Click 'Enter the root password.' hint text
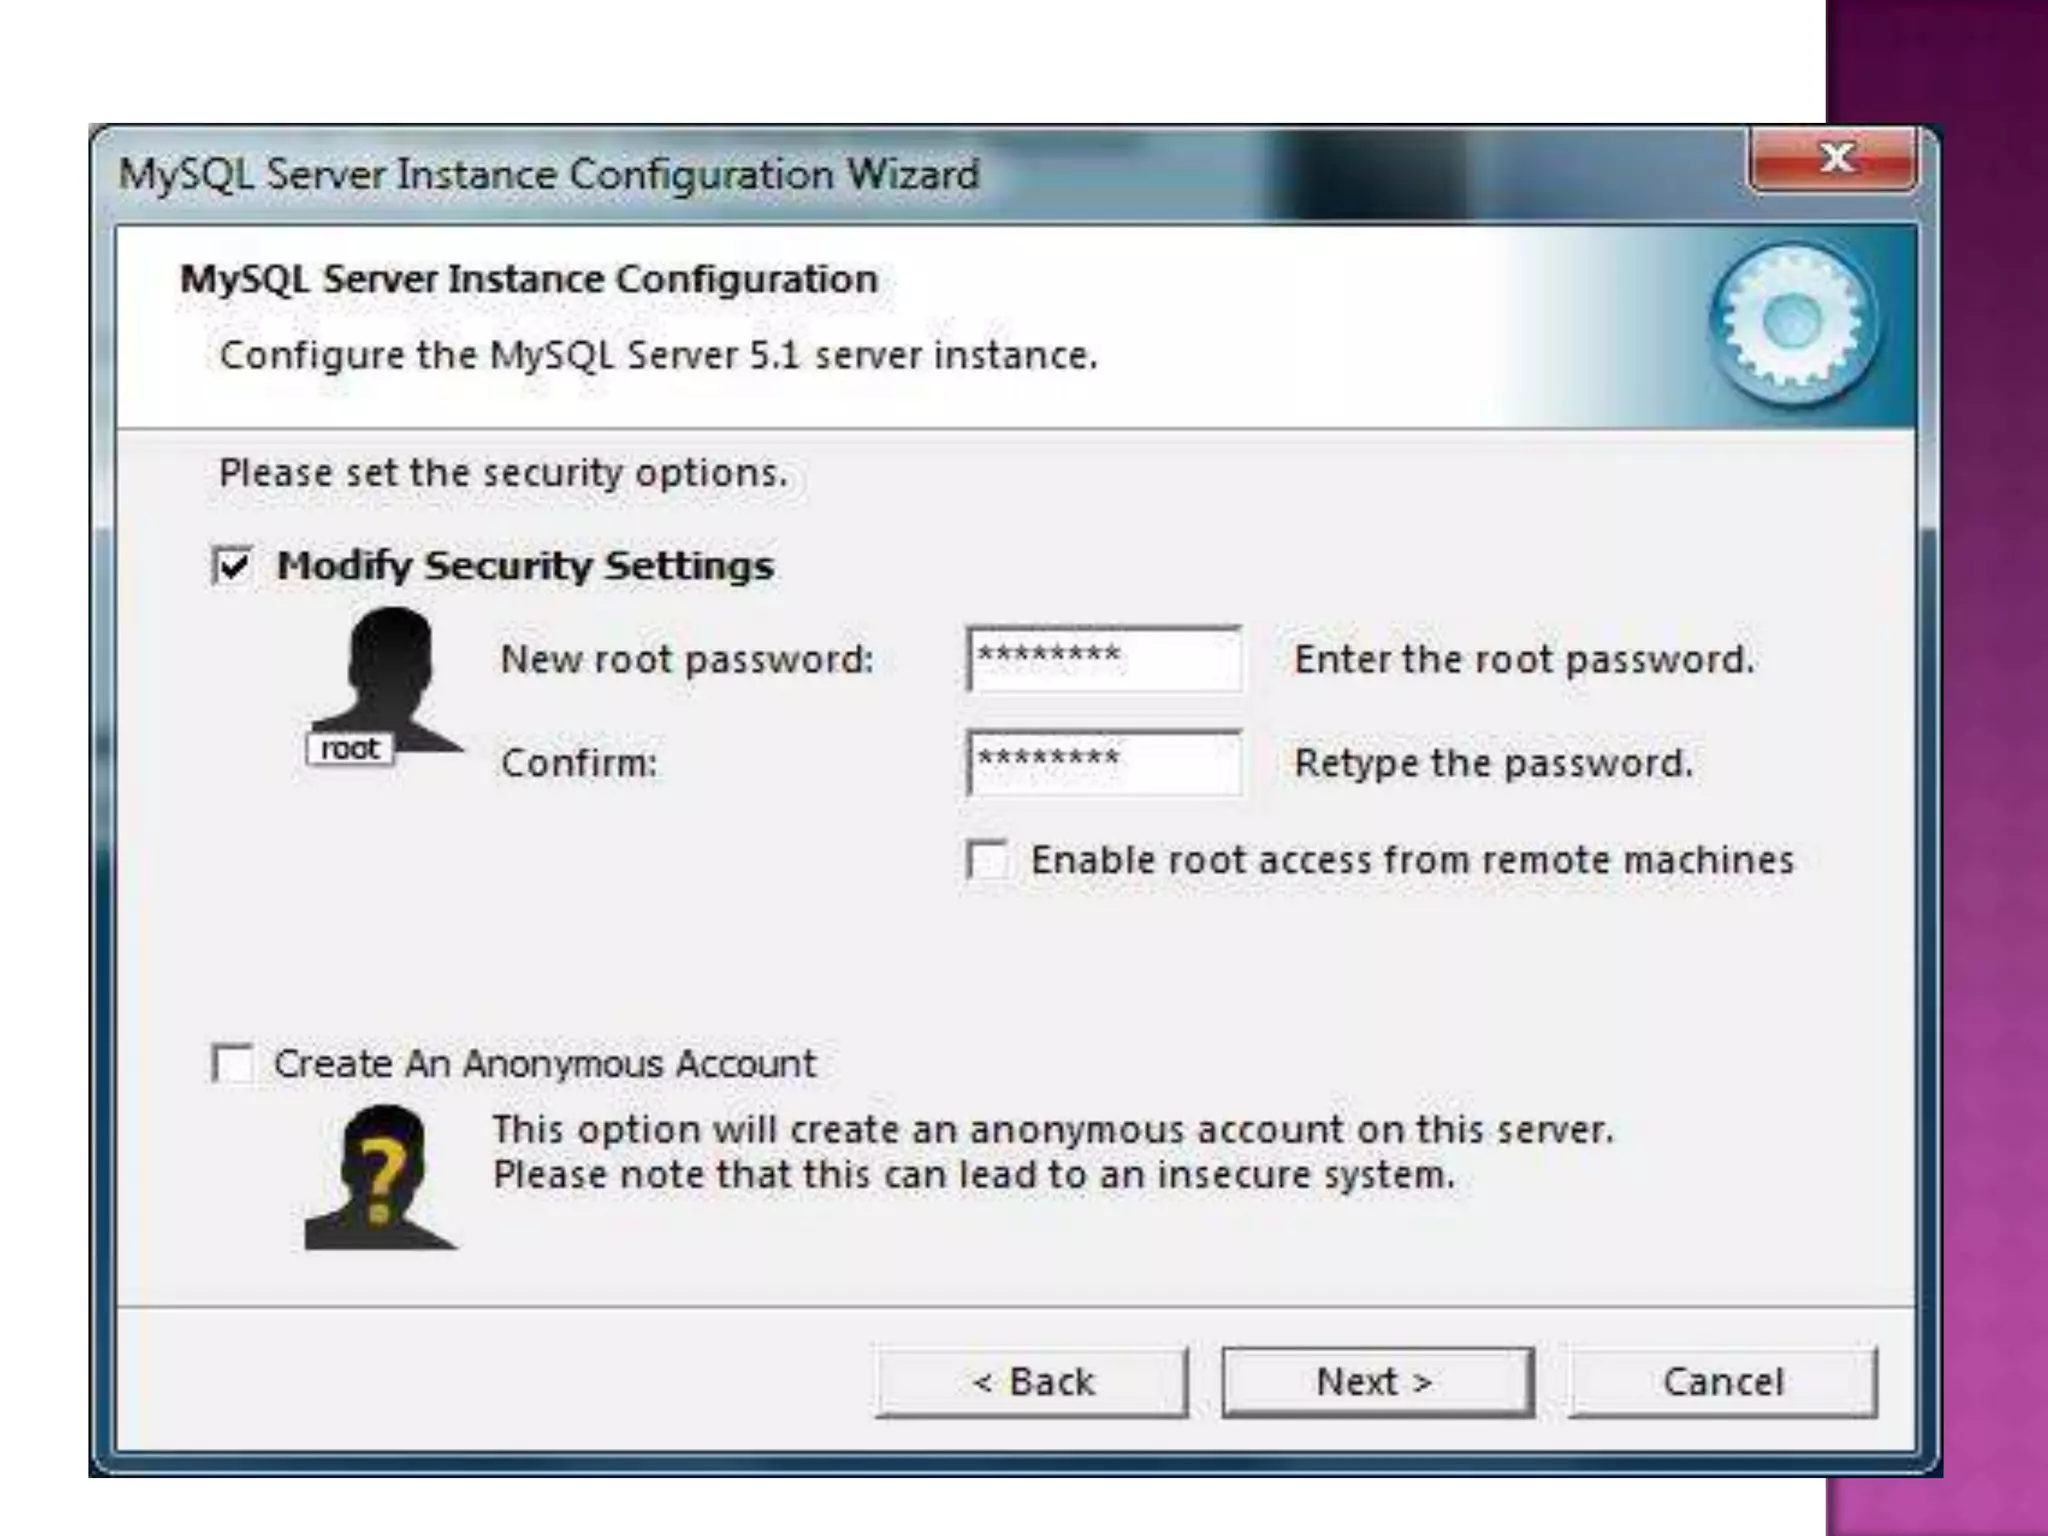 1524,659
